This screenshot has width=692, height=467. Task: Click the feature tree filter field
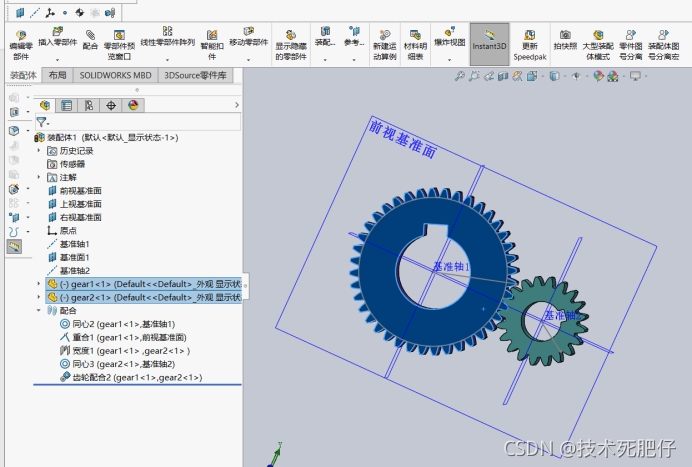click(138, 121)
